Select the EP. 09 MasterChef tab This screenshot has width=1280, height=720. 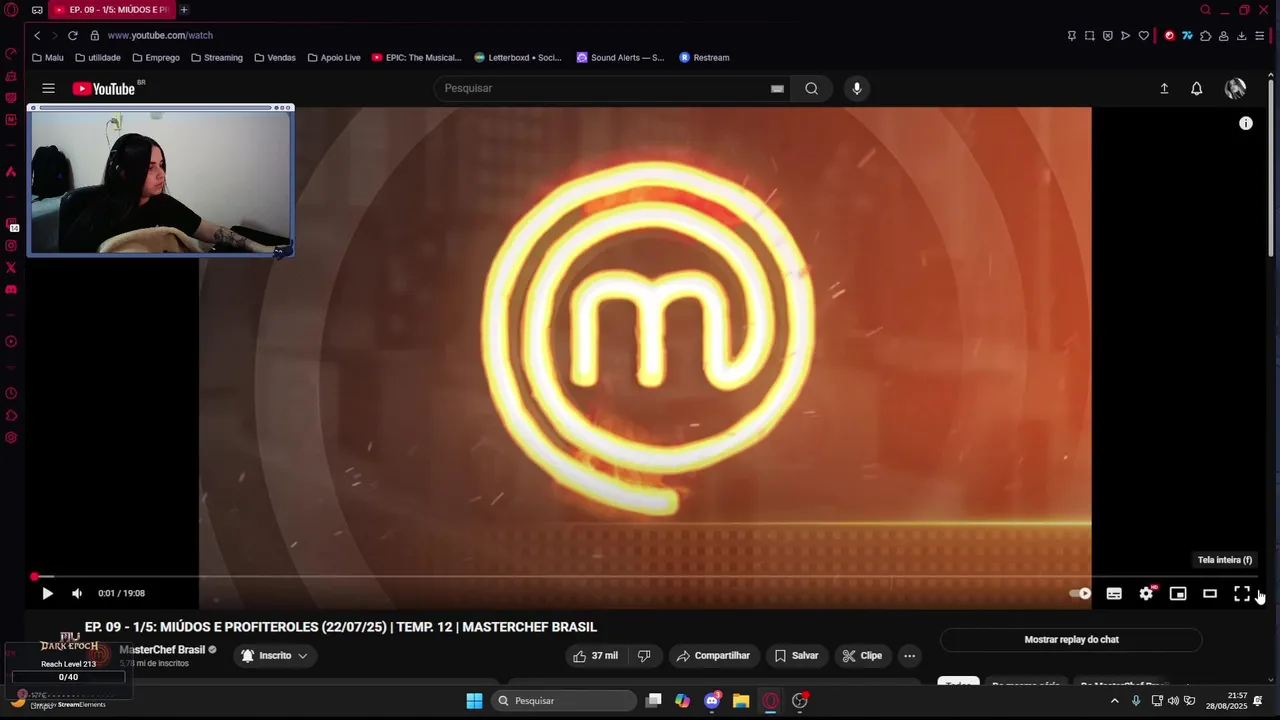tap(110, 10)
